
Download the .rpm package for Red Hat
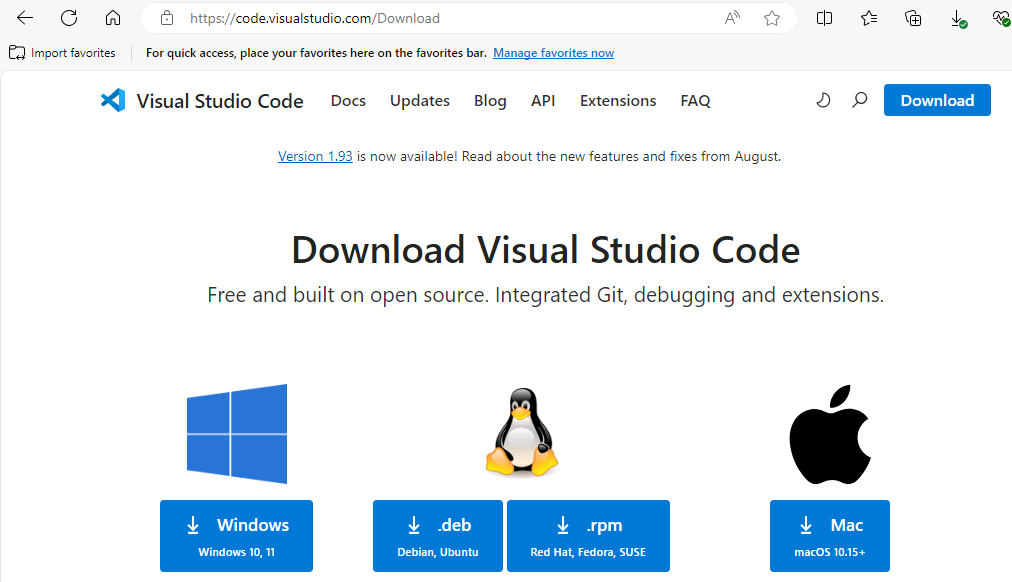(588, 536)
